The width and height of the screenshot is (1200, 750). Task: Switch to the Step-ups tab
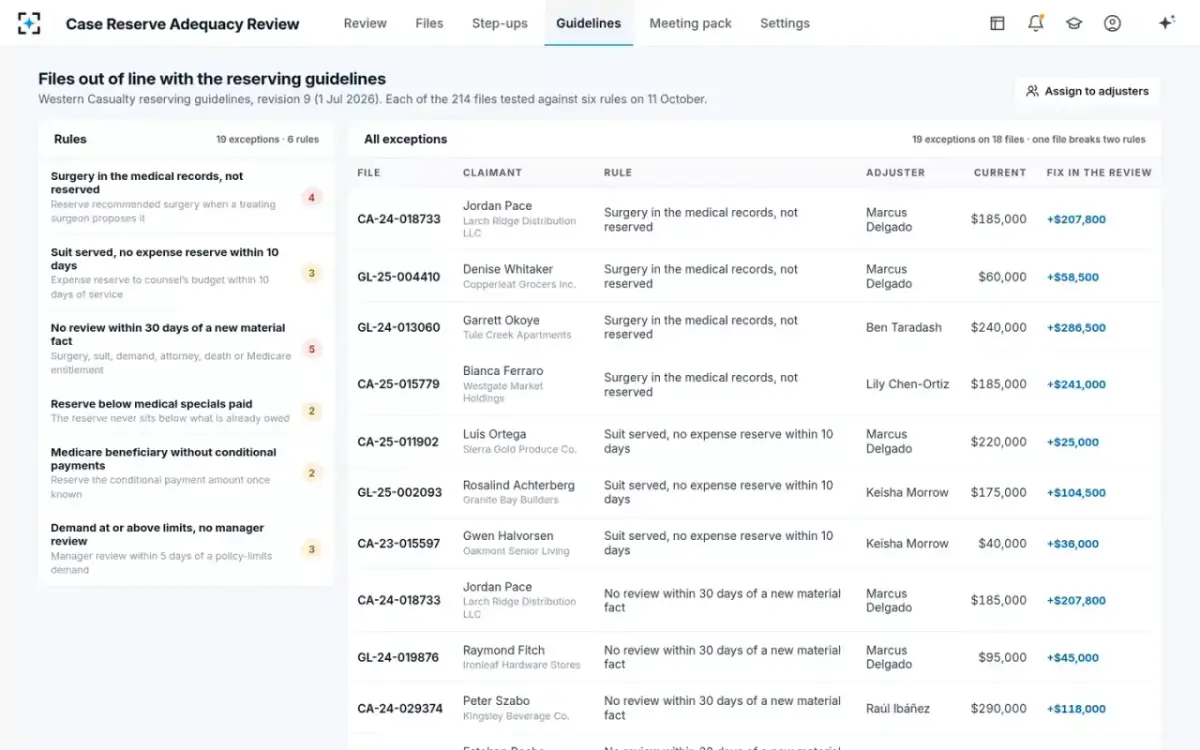[500, 23]
